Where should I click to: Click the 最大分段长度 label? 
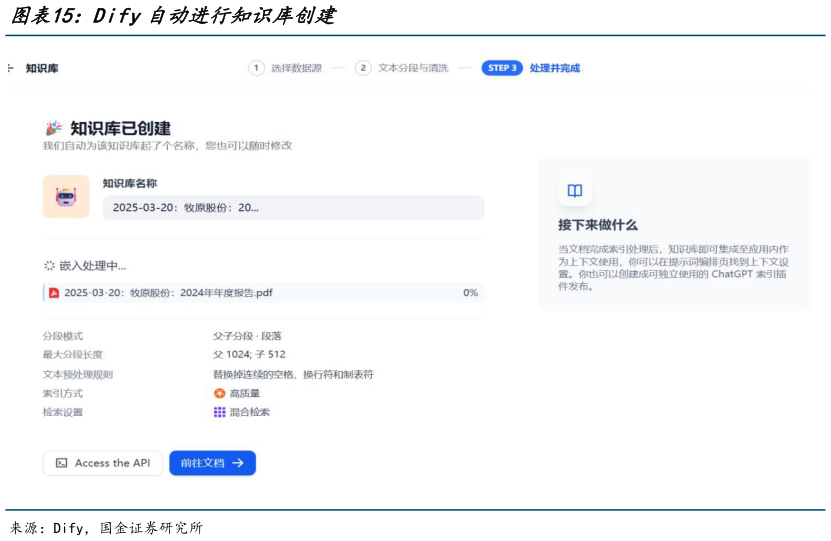click(x=73, y=354)
